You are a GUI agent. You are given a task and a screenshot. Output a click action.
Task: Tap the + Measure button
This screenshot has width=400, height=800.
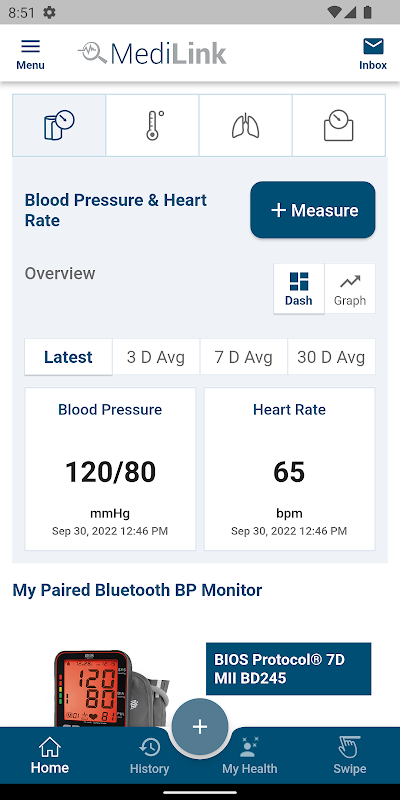pyautogui.click(x=313, y=210)
